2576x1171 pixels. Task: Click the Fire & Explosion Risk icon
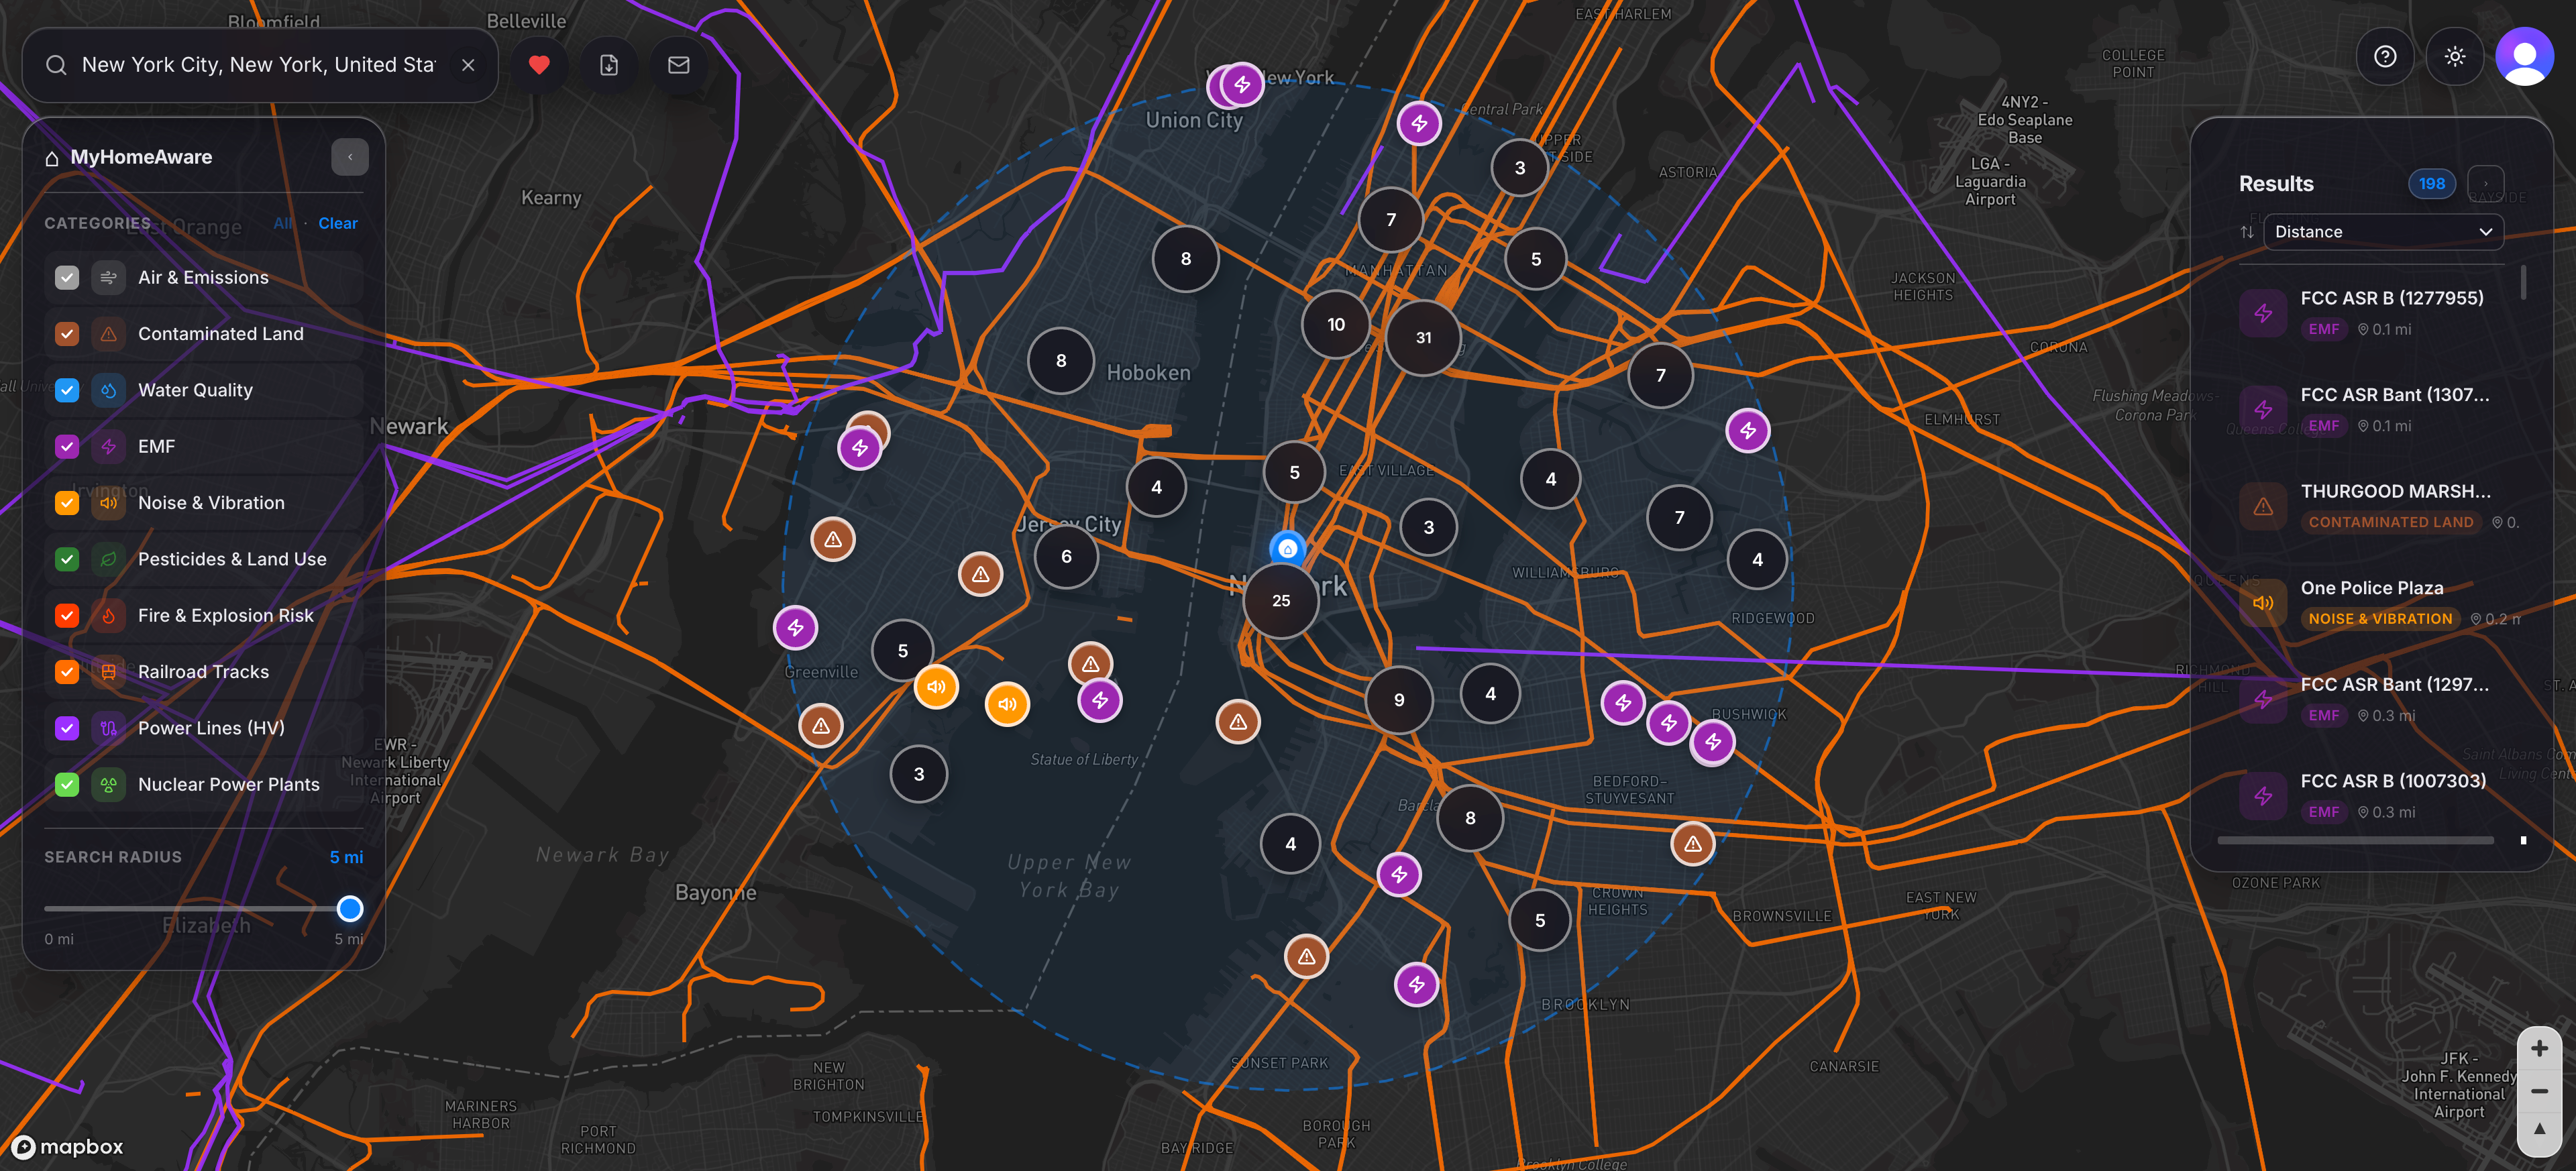pos(108,616)
